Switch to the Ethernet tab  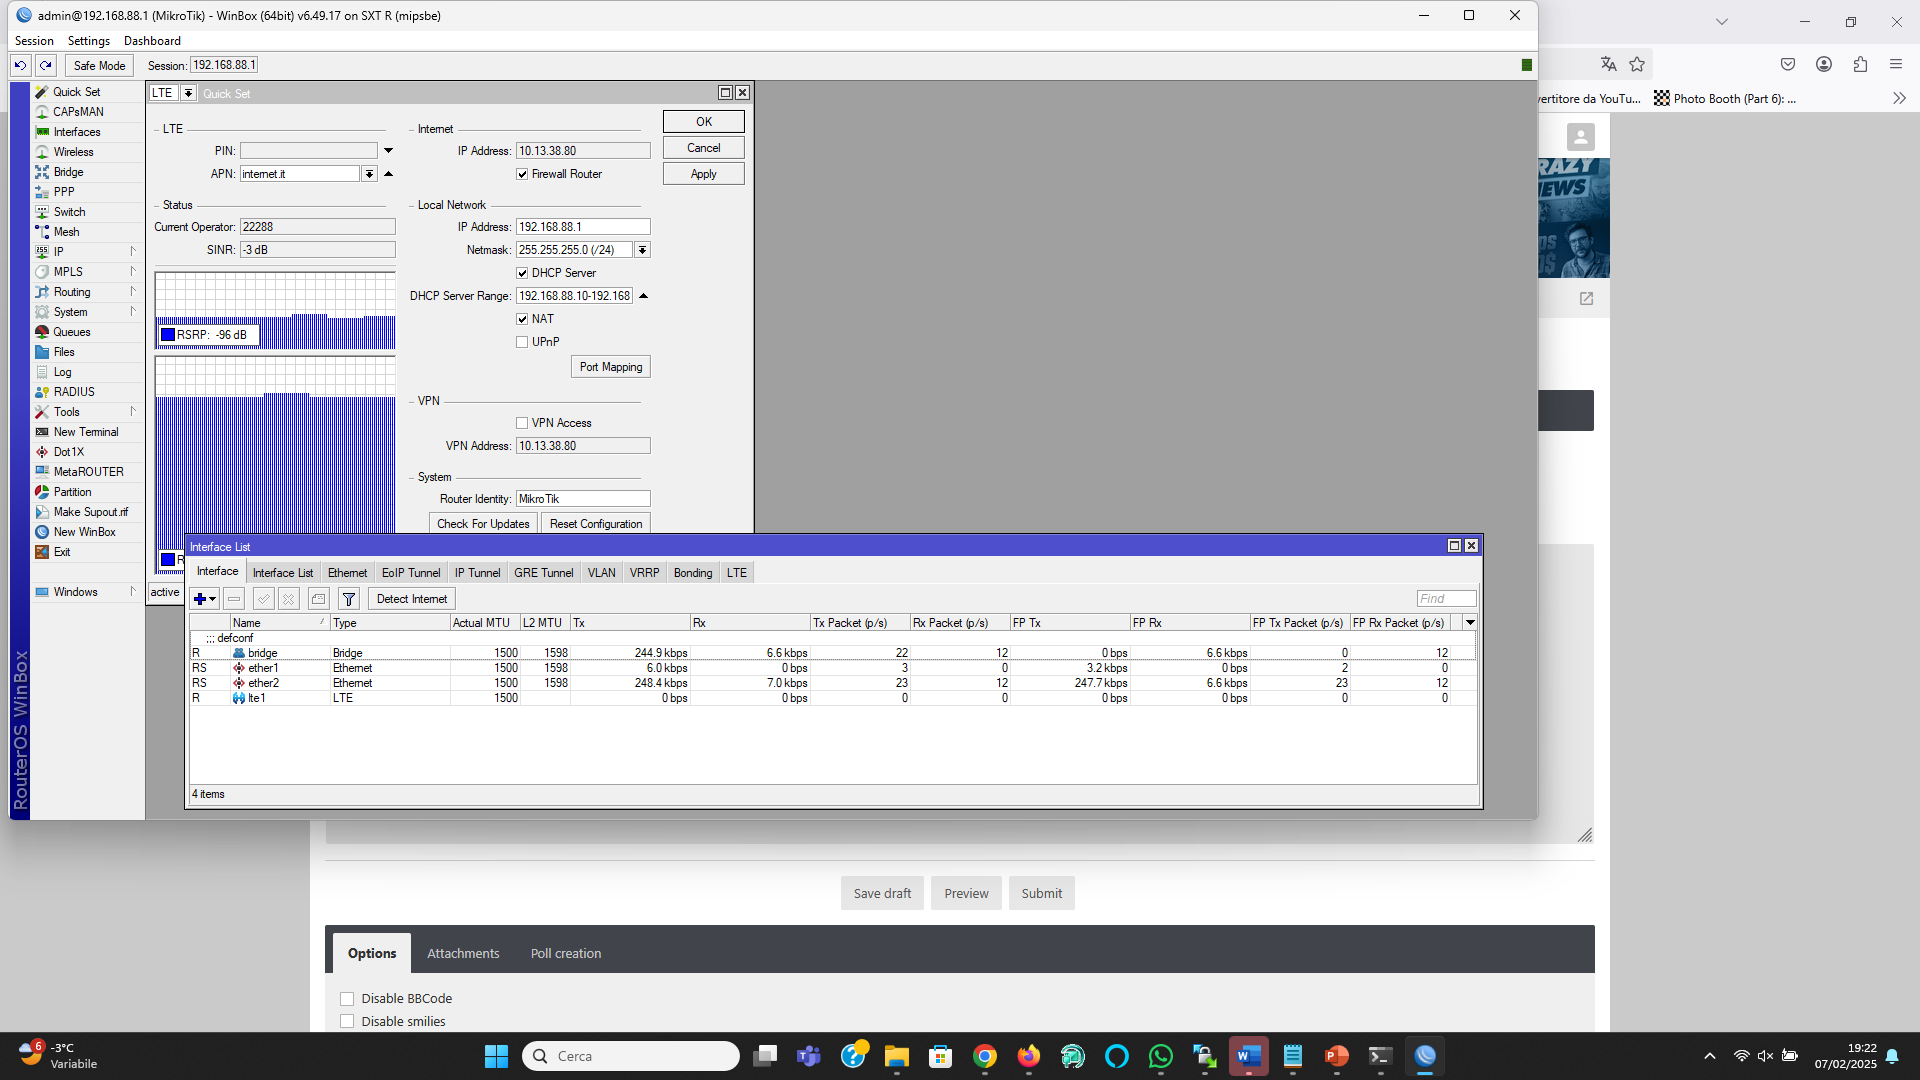coord(347,573)
